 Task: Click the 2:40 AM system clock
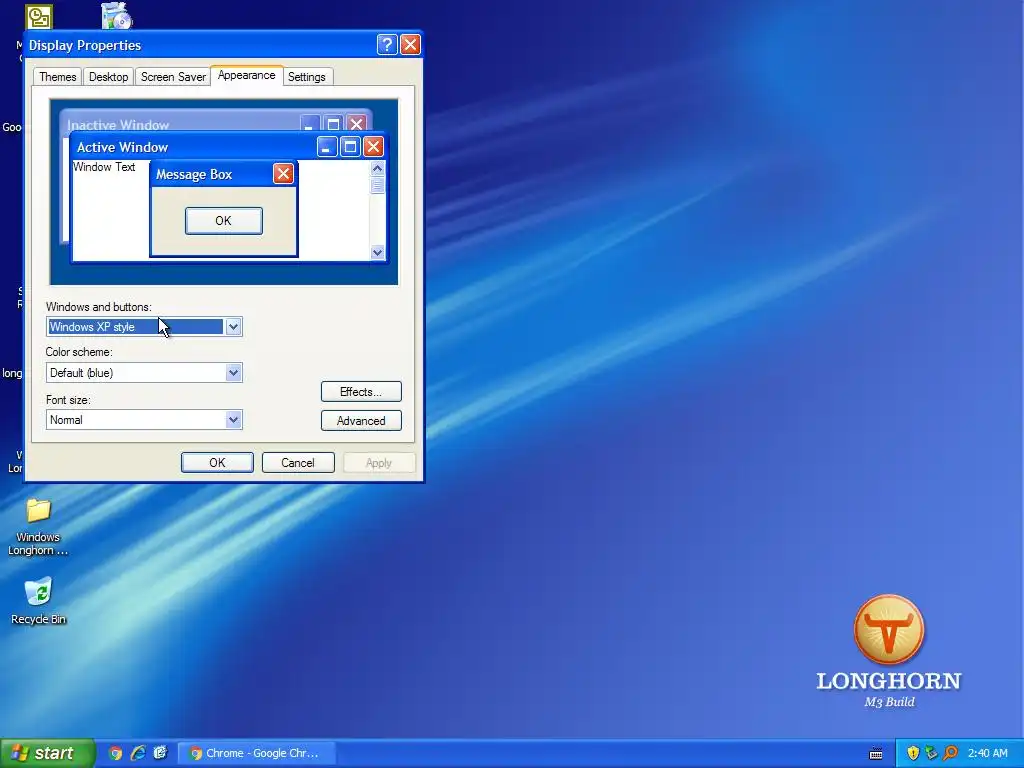987,753
